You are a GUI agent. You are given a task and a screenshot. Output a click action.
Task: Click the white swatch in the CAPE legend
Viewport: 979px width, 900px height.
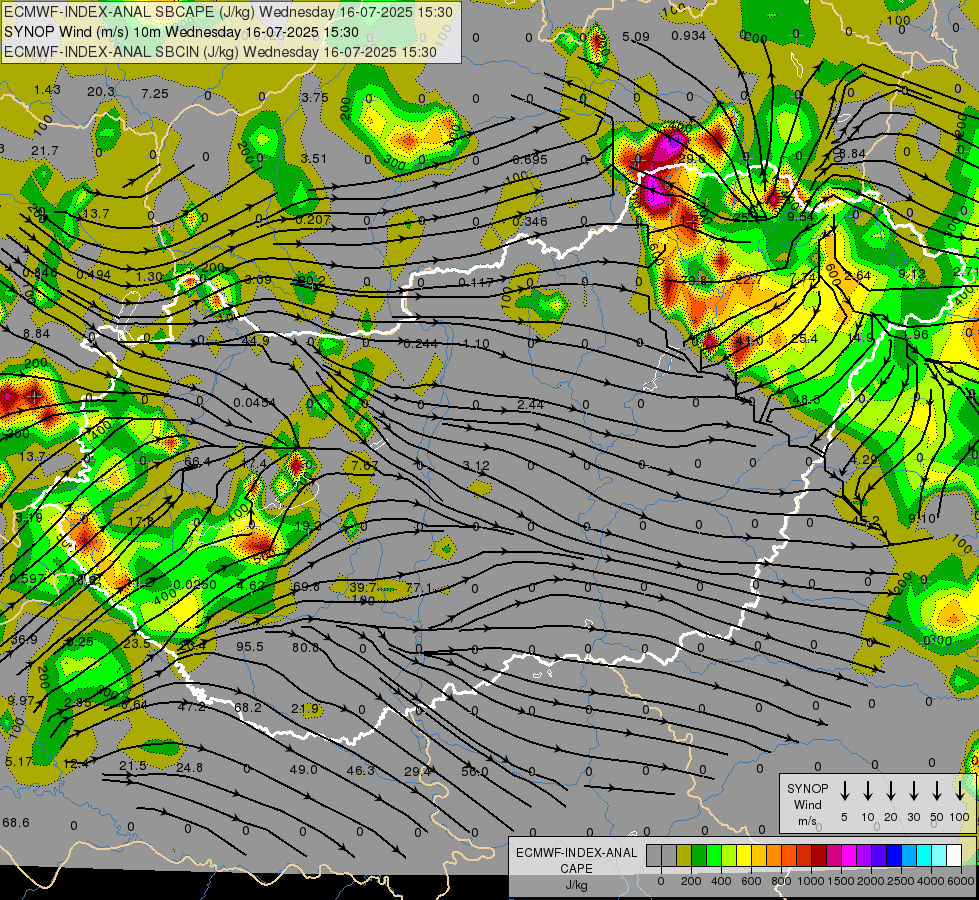955,855
